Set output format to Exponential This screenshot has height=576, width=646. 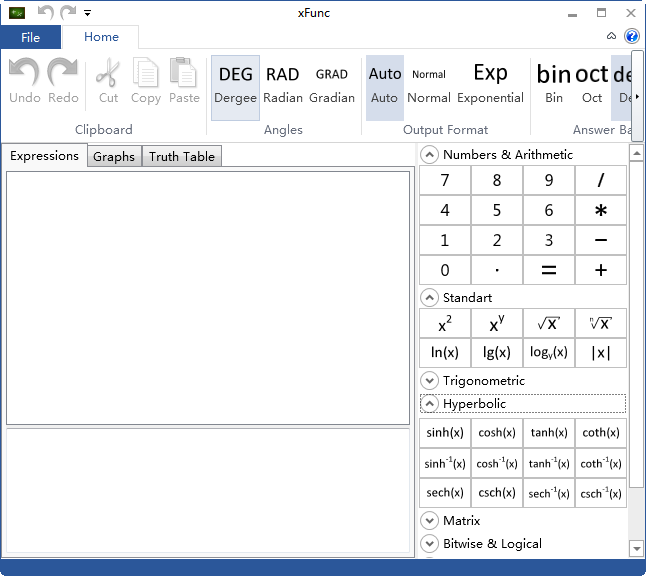(x=490, y=82)
